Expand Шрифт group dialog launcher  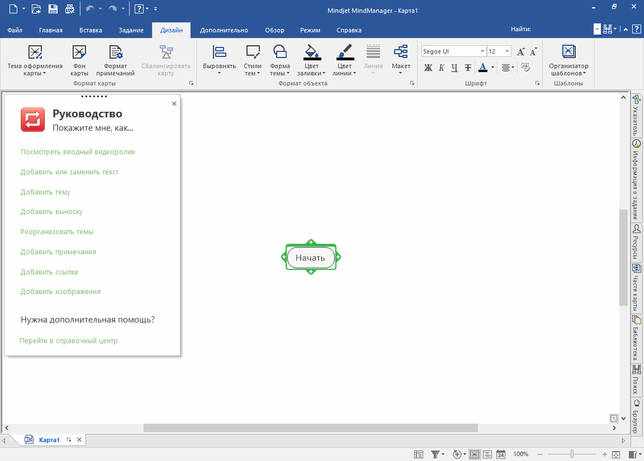(x=538, y=83)
